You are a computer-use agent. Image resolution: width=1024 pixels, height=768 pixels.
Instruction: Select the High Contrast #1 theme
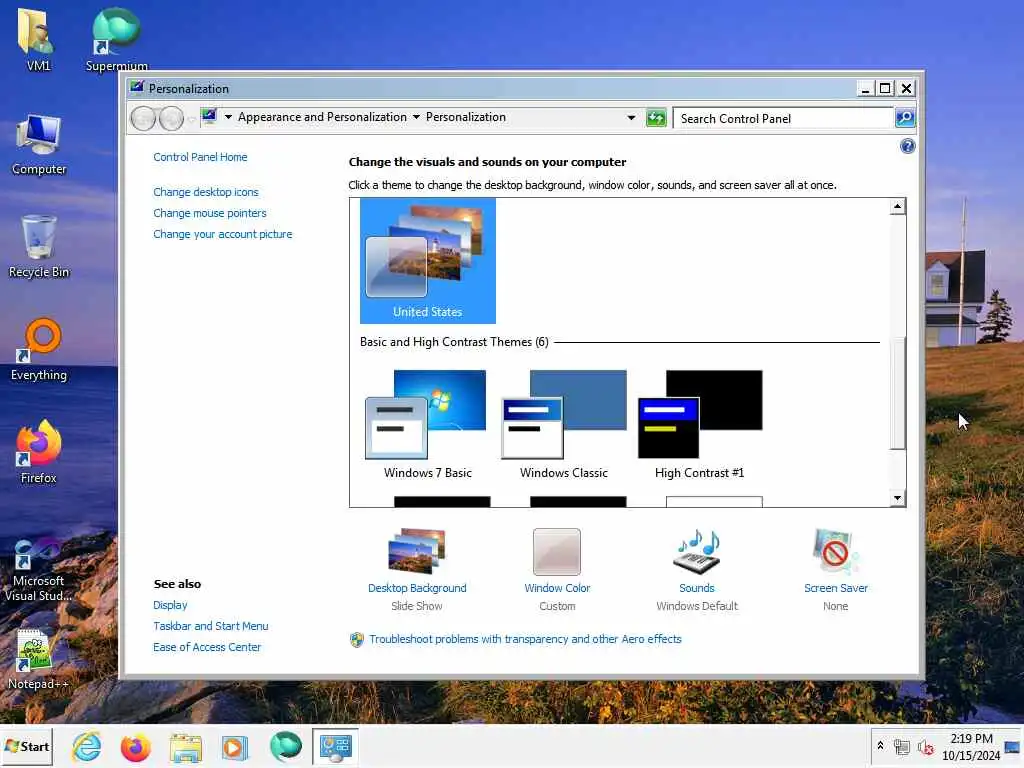[x=699, y=424]
